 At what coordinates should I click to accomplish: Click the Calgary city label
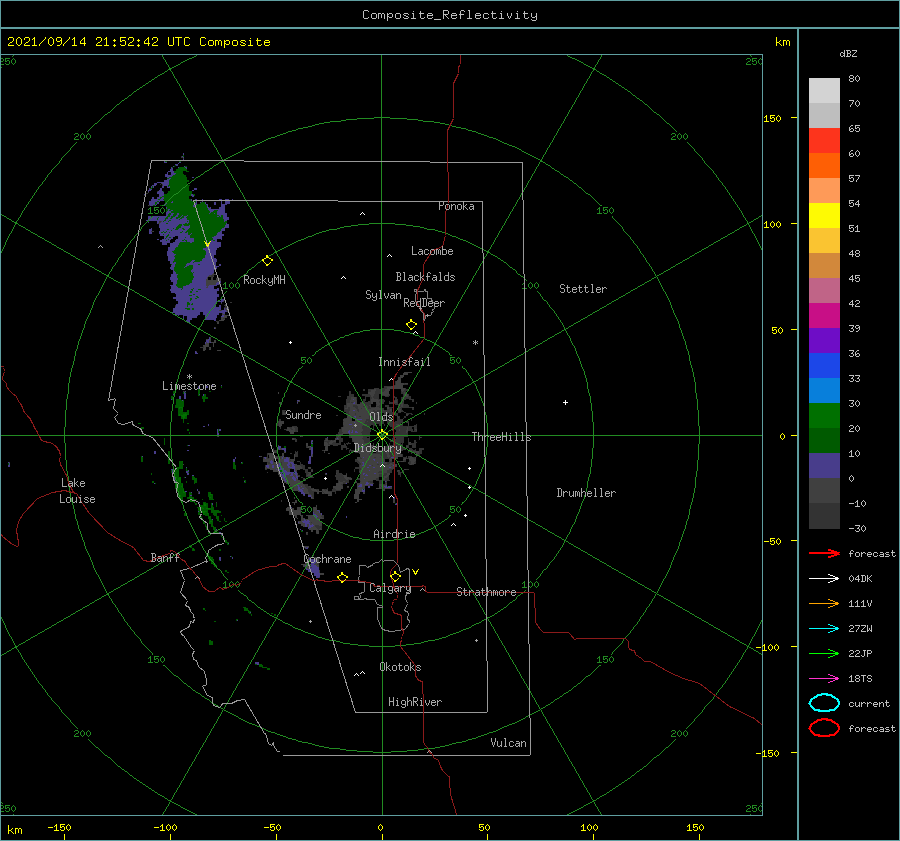(390, 588)
